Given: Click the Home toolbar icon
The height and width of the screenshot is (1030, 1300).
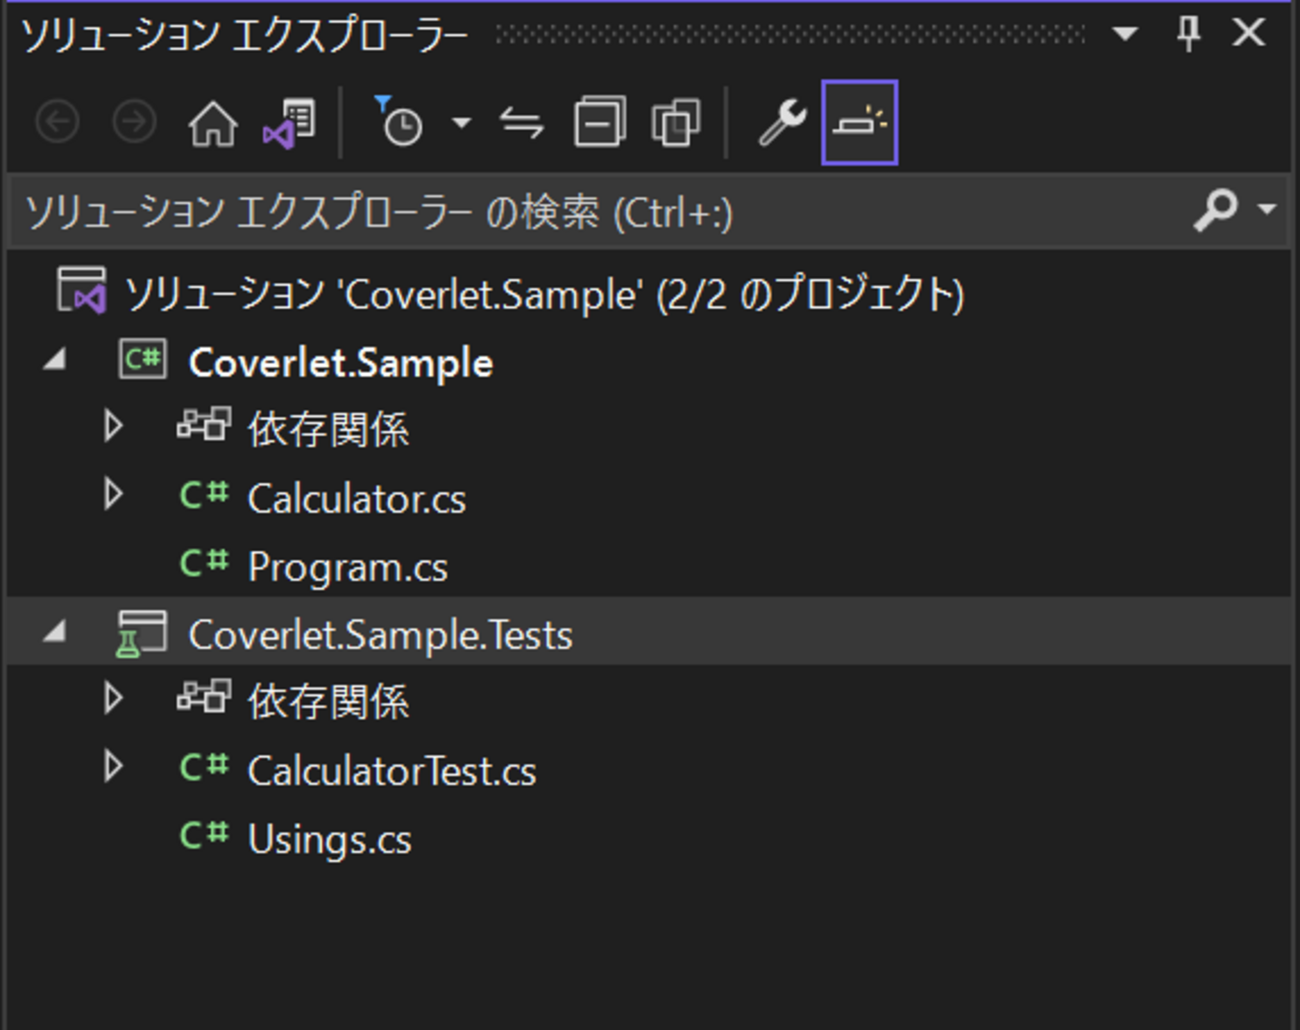Looking at the screenshot, I should pyautogui.click(x=213, y=124).
